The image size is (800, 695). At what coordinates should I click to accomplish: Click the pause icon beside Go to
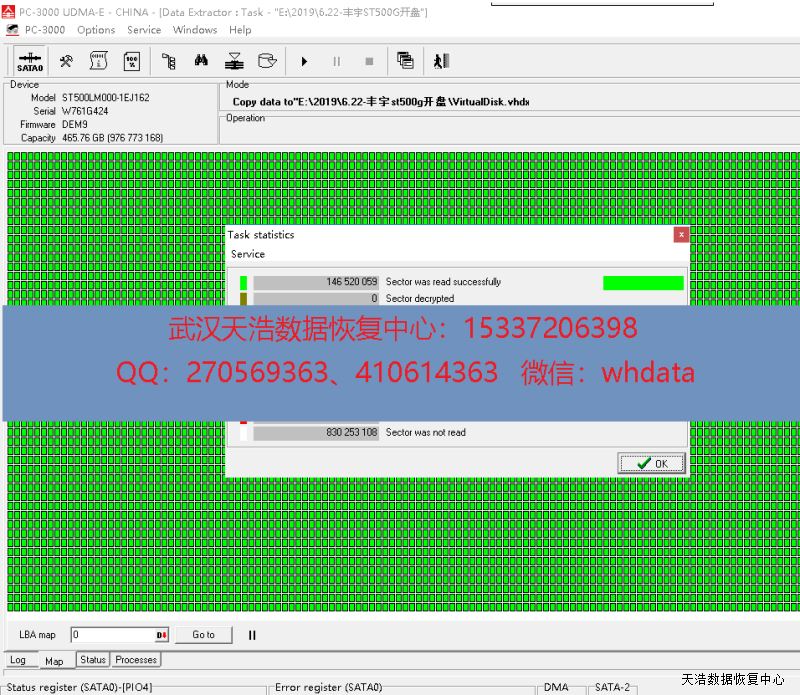click(252, 635)
